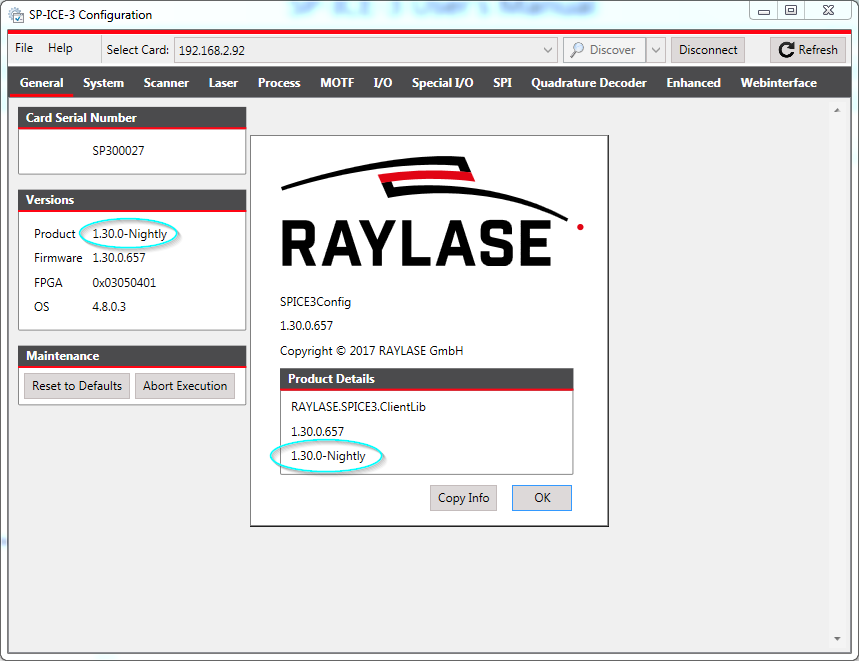This screenshot has height=661, width=859.
Task: Click the scrollbar down arrow
Action: click(837, 639)
